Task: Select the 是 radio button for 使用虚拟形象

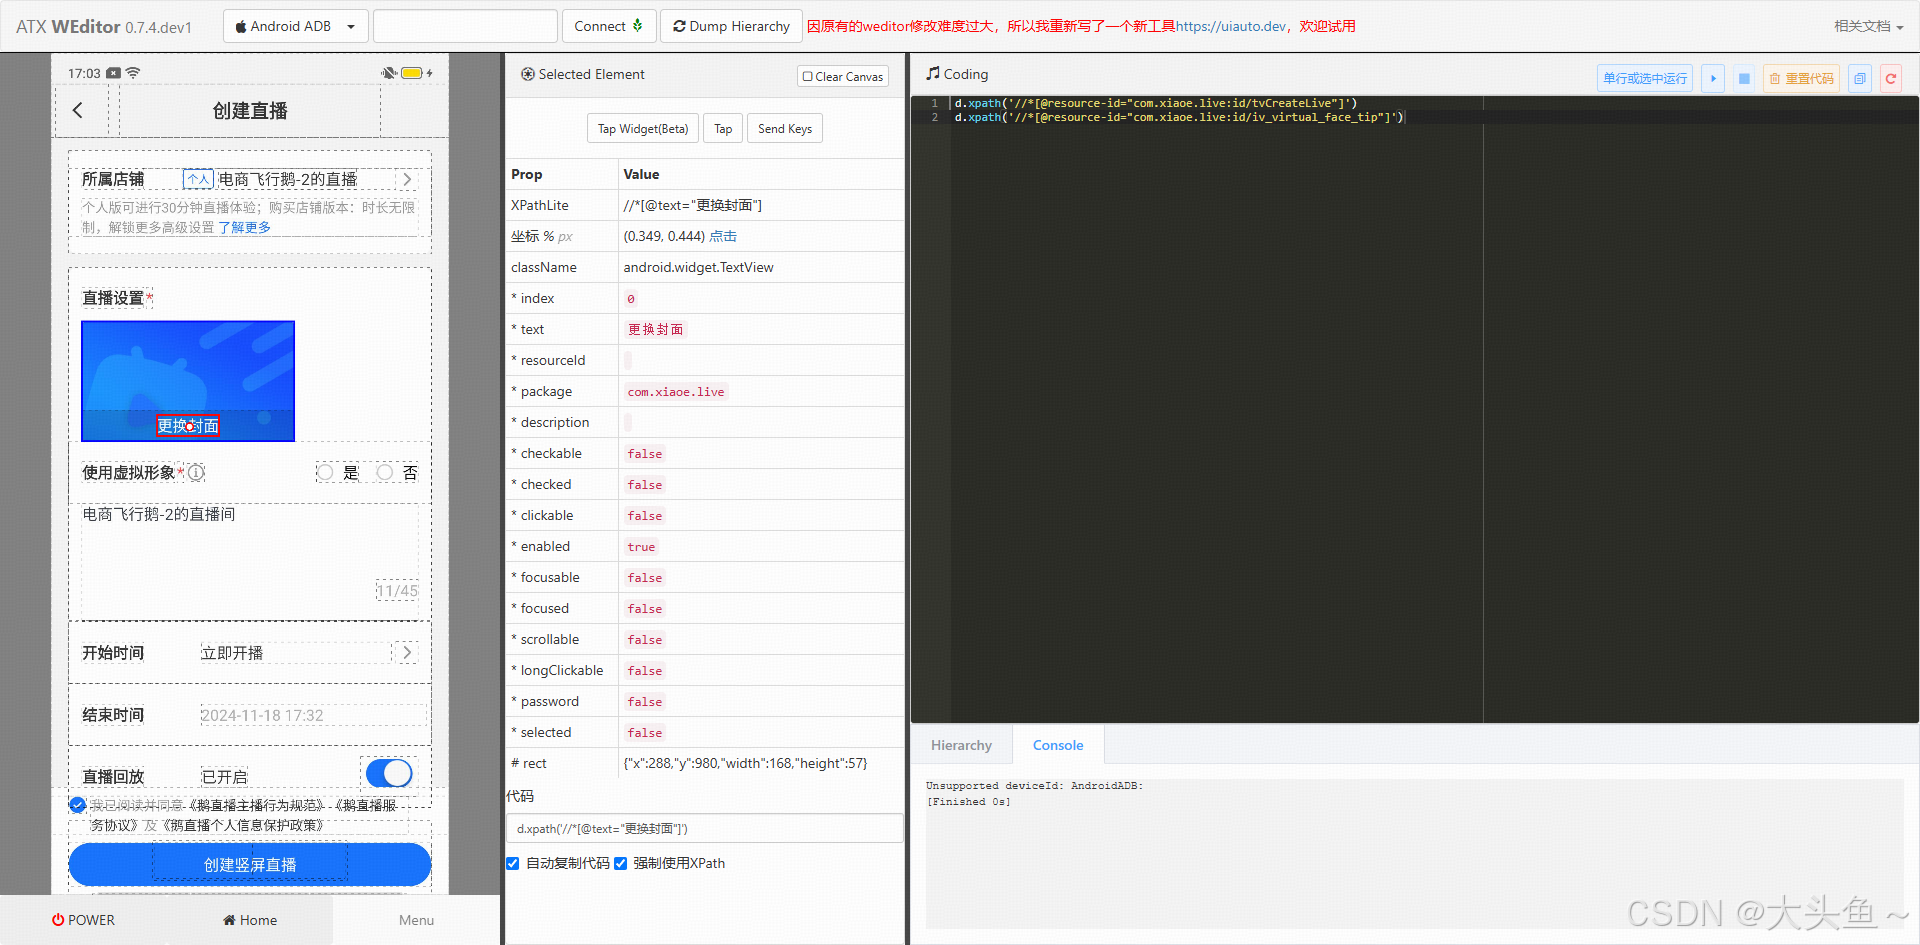Action: (325, 472)
